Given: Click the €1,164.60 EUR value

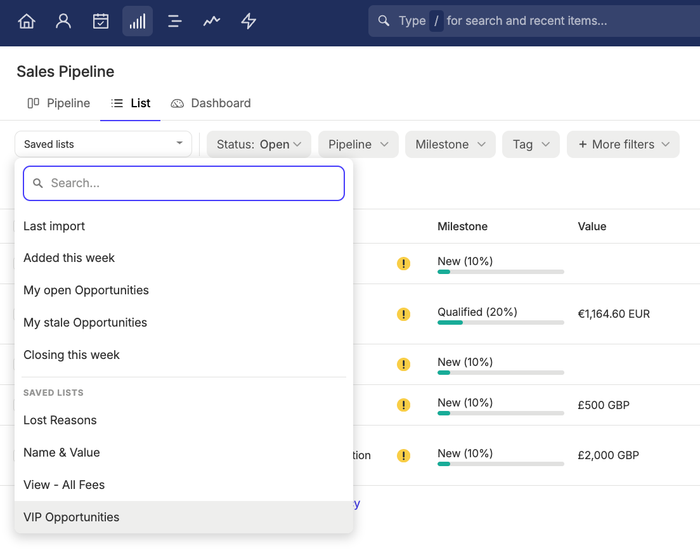Looking at the screenshot, I should tap(614, 314).
